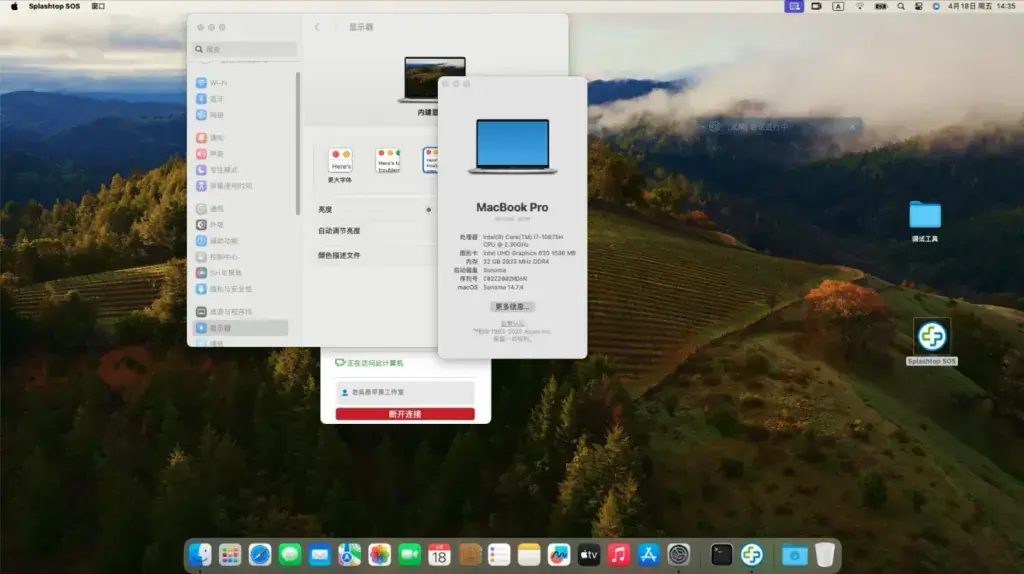Open Messages from the Dock

pos(289,555)
